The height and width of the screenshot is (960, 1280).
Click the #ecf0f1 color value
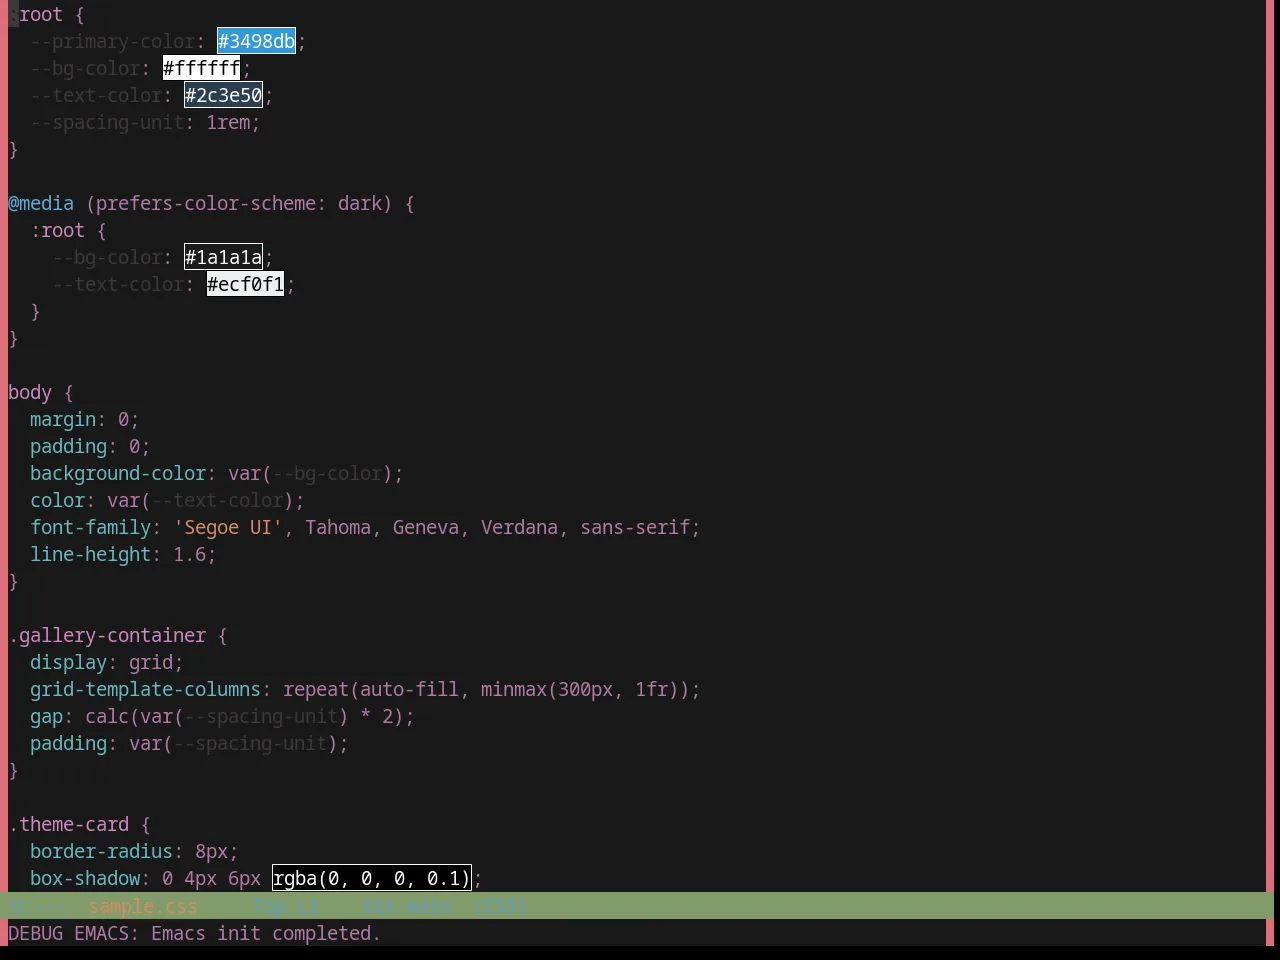245,284
